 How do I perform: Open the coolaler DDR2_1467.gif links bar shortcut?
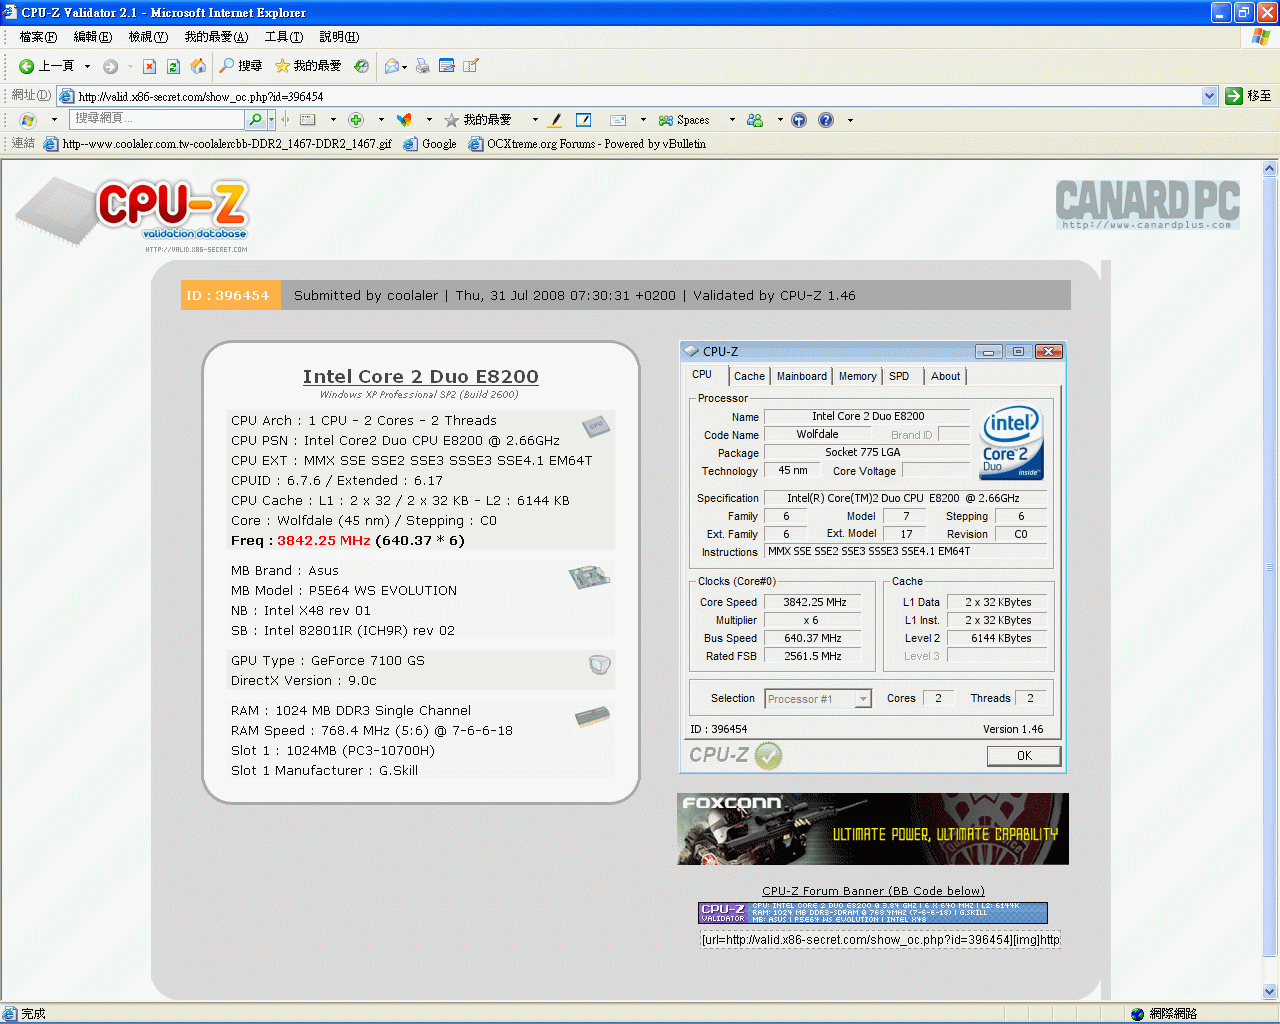tap(218, 144)
